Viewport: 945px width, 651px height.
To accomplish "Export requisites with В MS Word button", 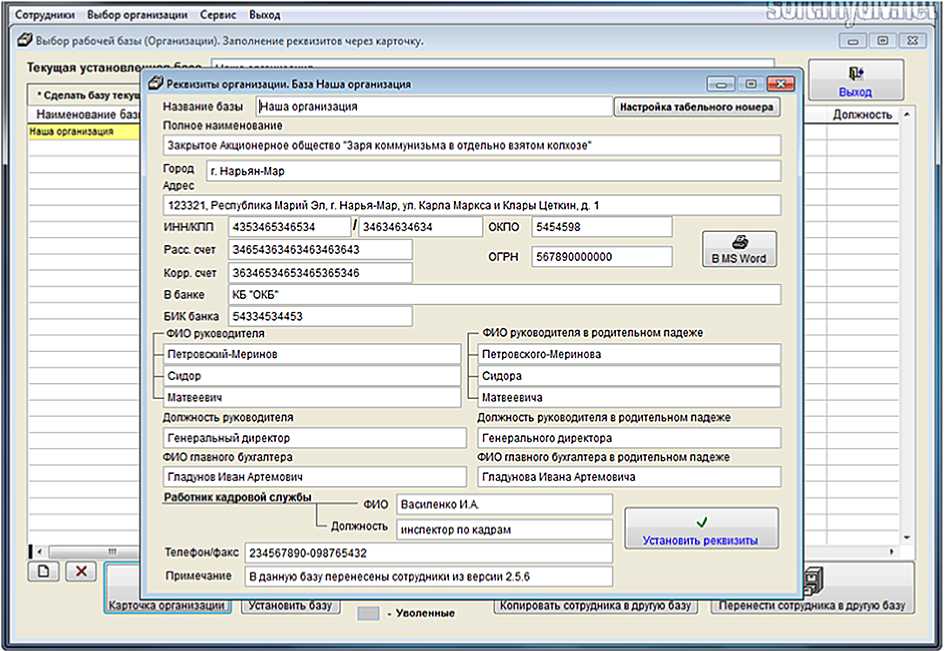I will 738,249.
